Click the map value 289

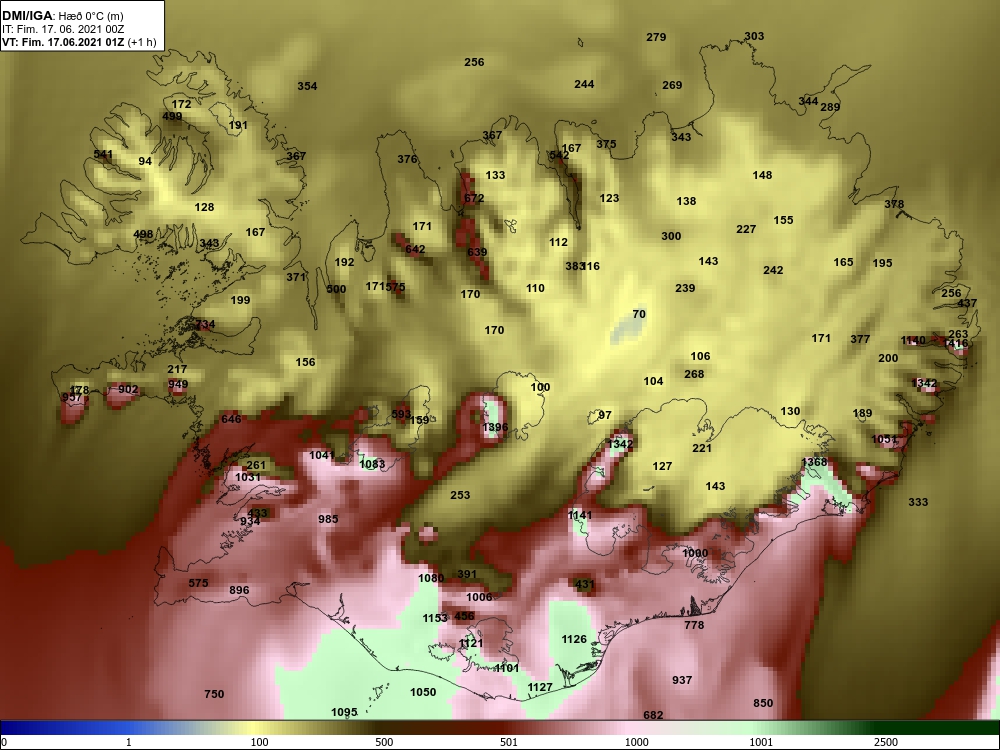(830, 107)
